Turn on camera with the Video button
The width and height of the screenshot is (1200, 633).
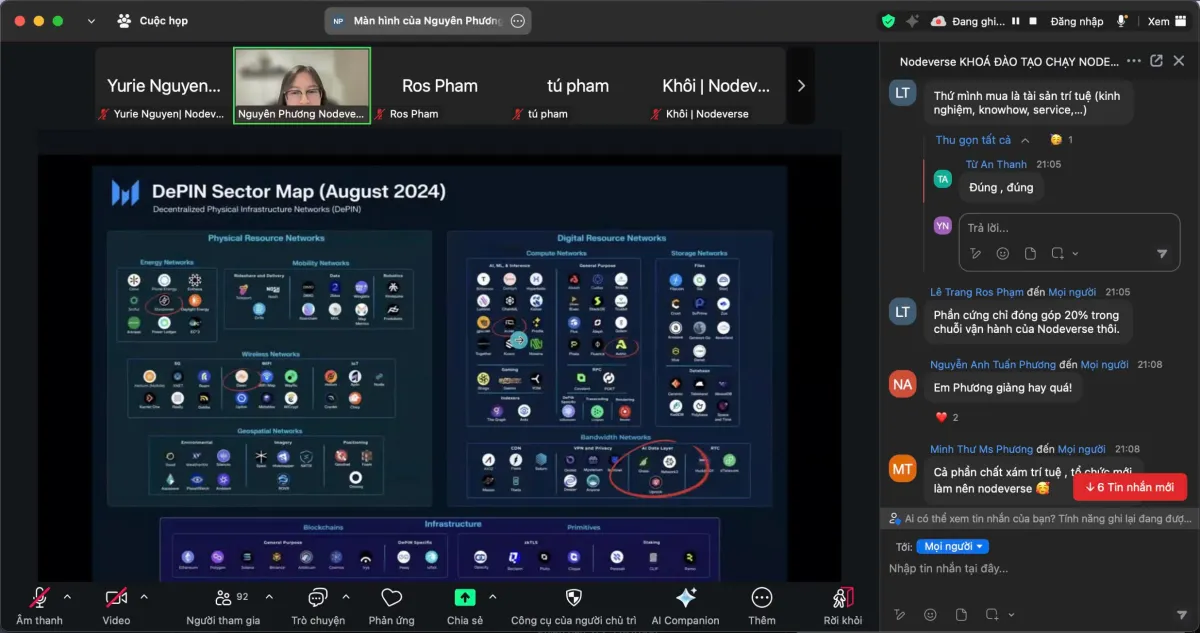click(116, 605)
